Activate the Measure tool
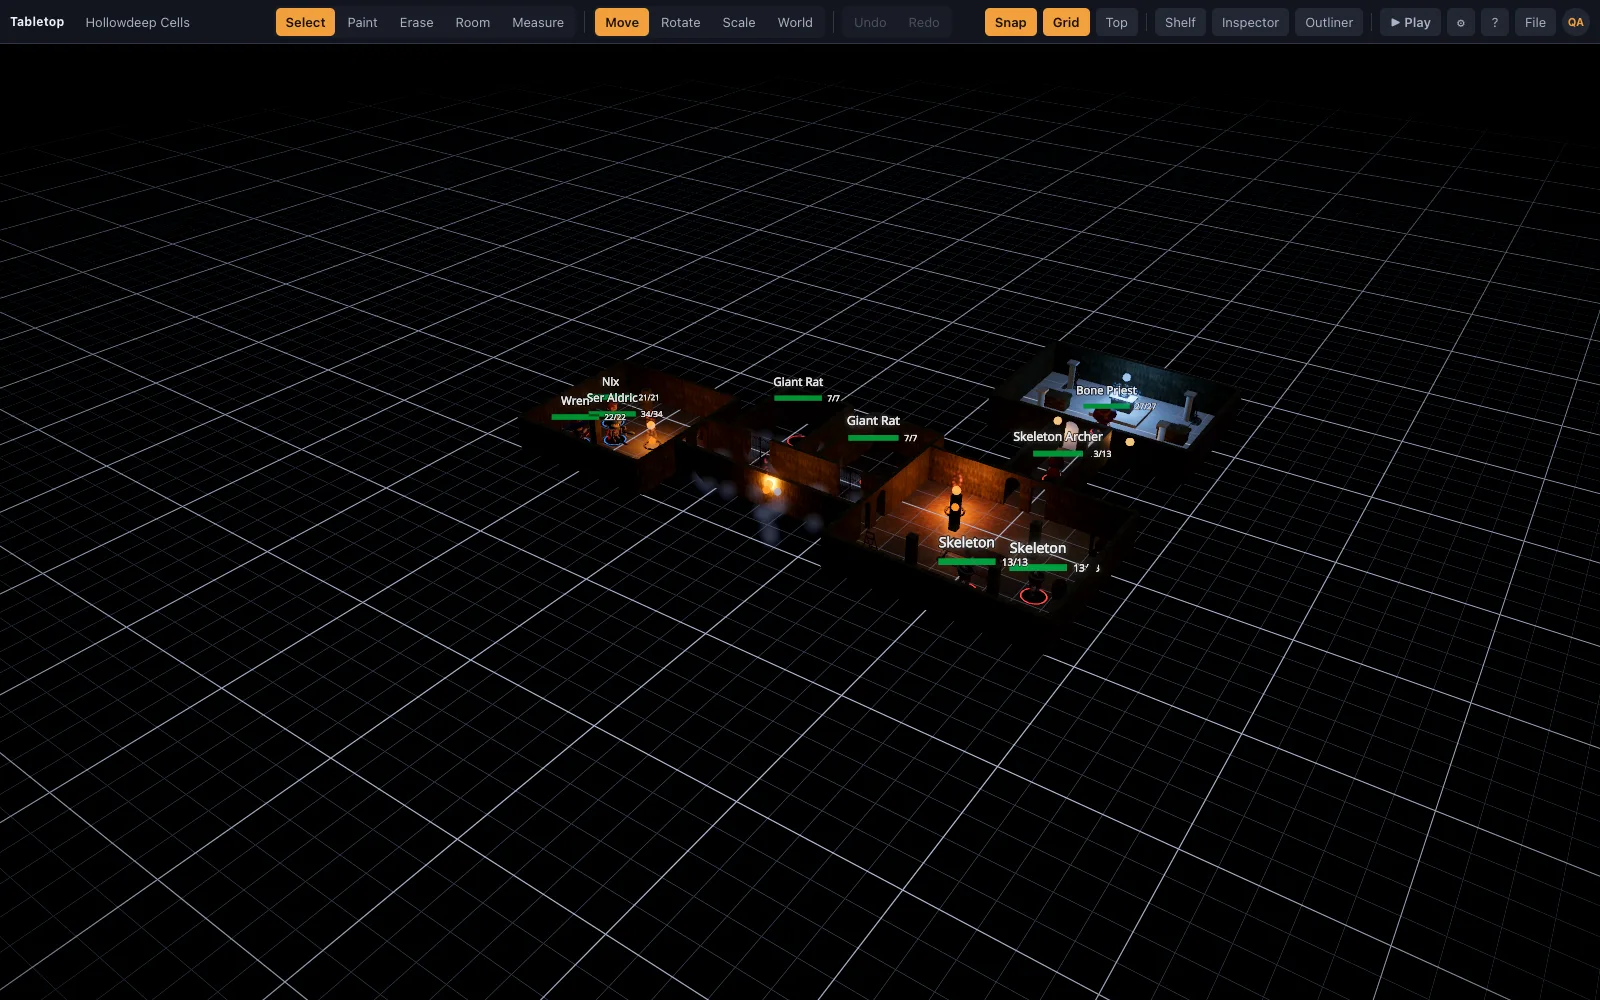Image resolution: width=1600 pixels, height=1000 pixels. click(x=538, y=22)
